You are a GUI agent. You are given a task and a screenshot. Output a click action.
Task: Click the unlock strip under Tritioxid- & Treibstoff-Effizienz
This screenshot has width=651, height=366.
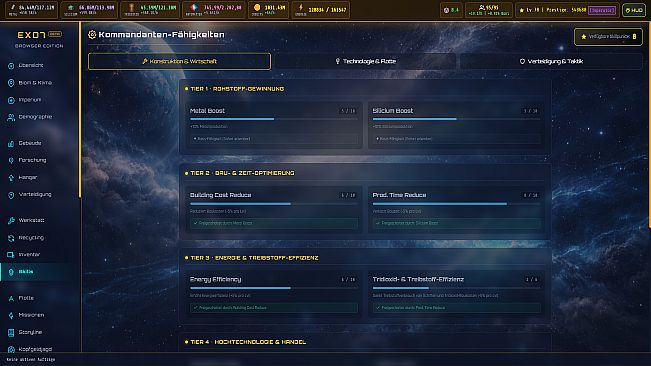click(x=457, y=308)
